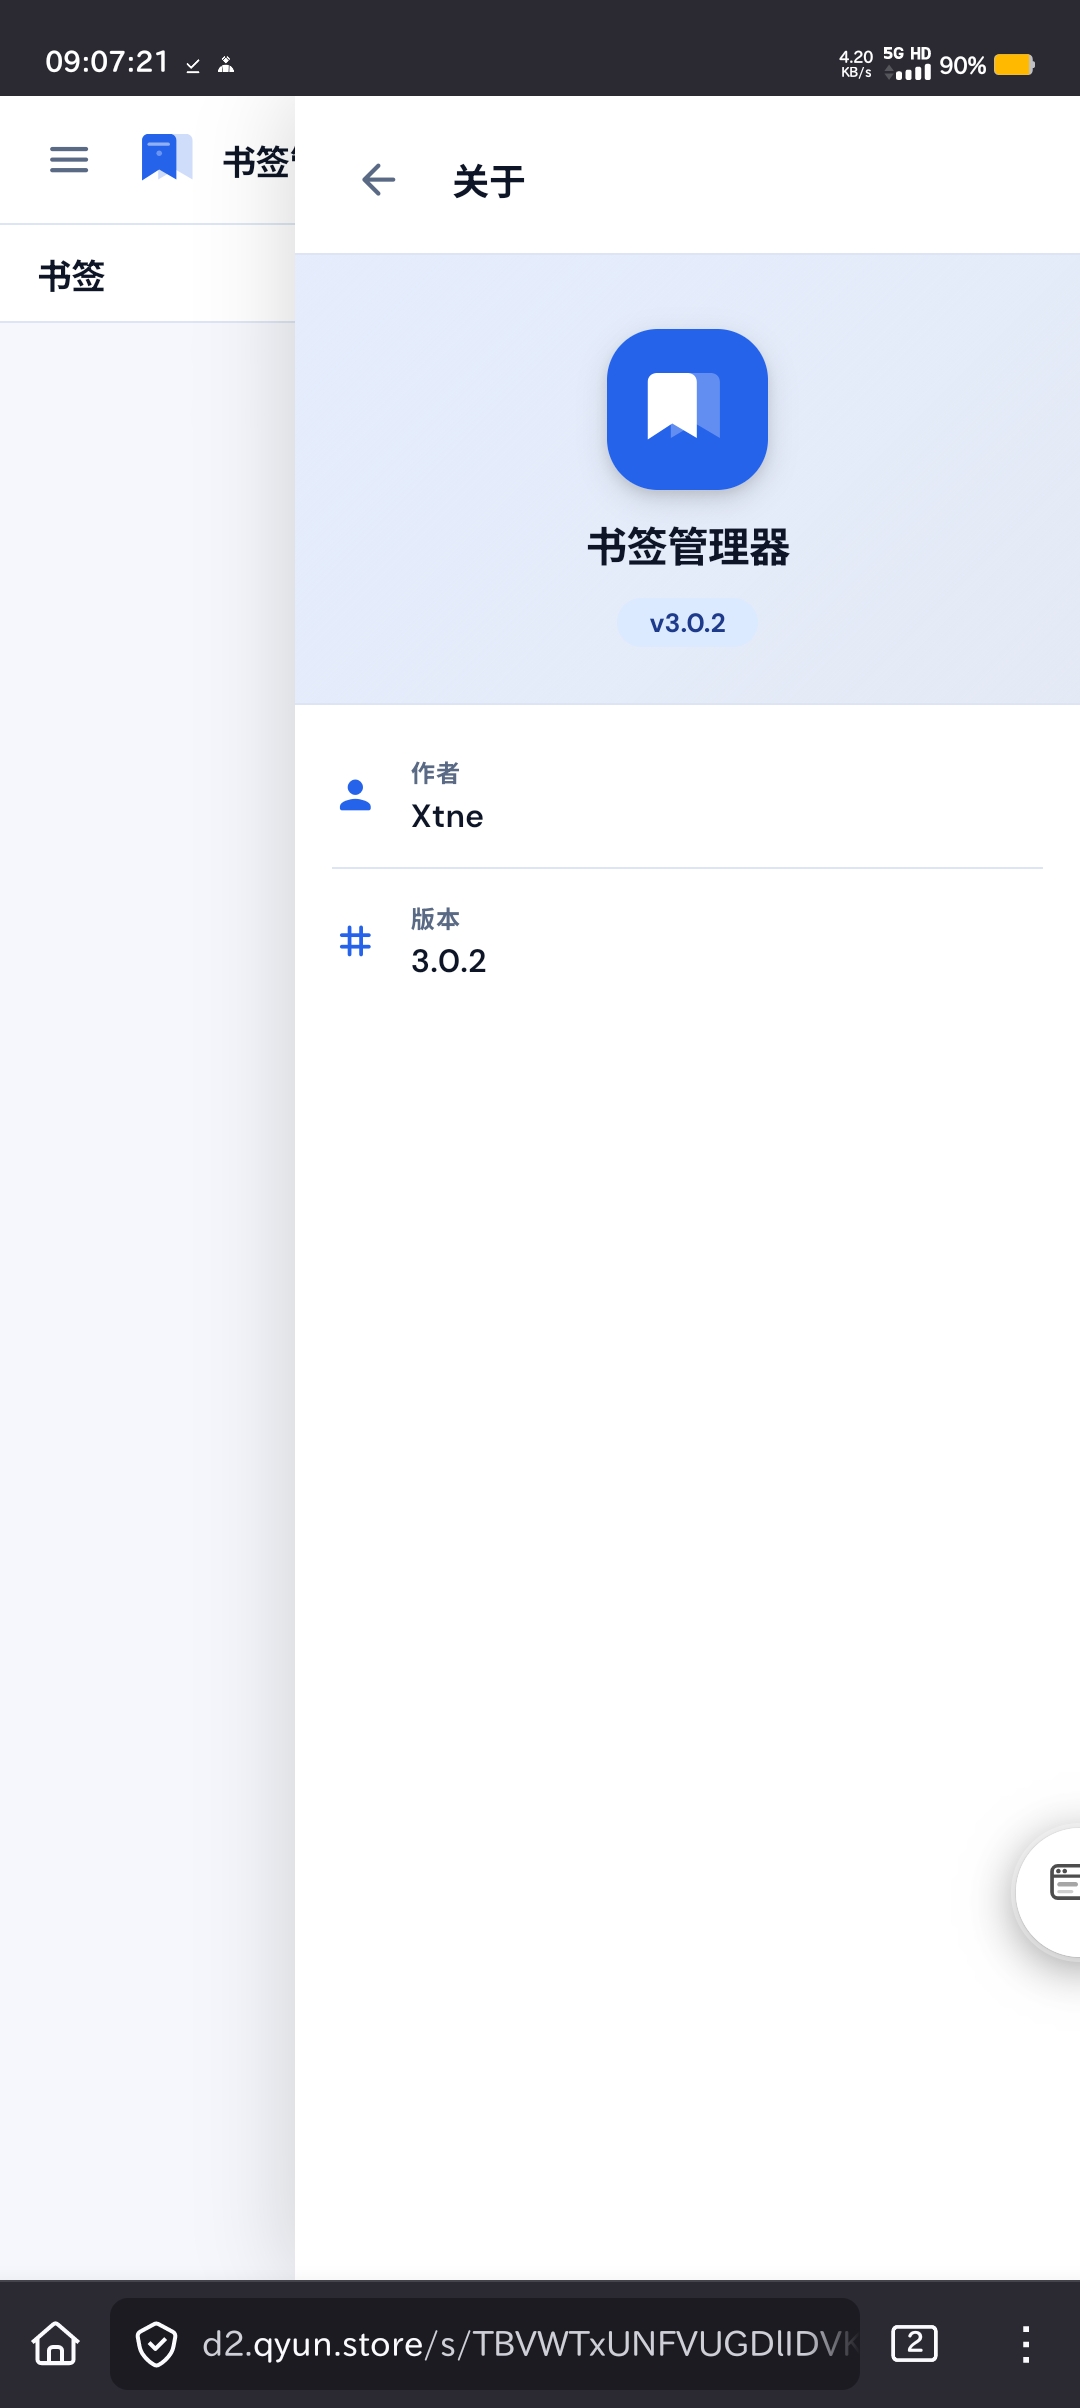Image resolution: width=1080 pixels, height=2408 pixels.
Task: Select the 书签 section heading on left
Action: point(72,276)
